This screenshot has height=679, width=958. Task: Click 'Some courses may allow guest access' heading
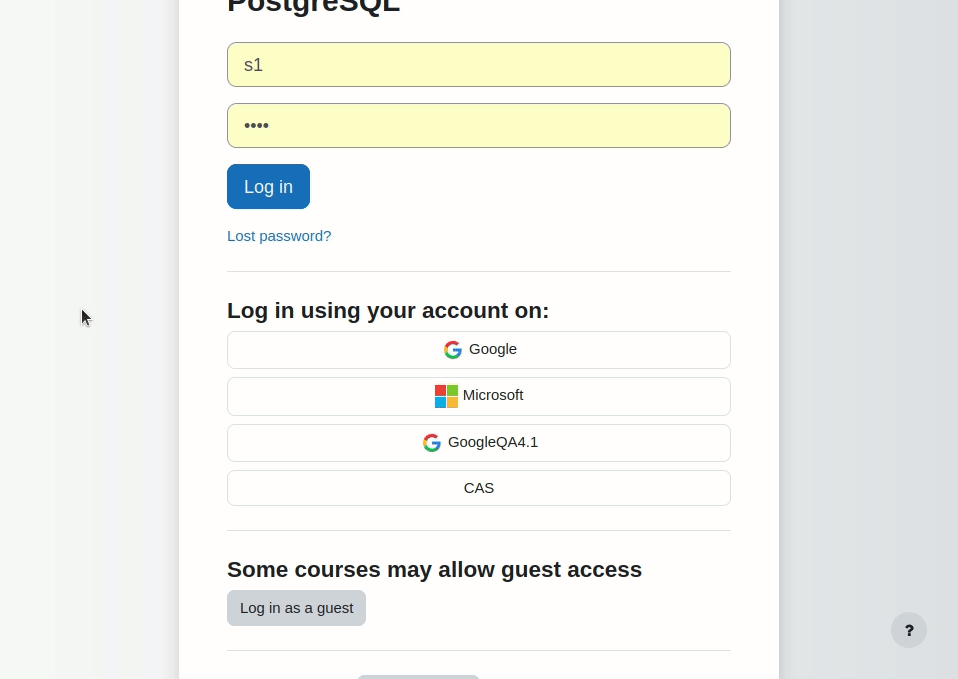pos(434,570)
